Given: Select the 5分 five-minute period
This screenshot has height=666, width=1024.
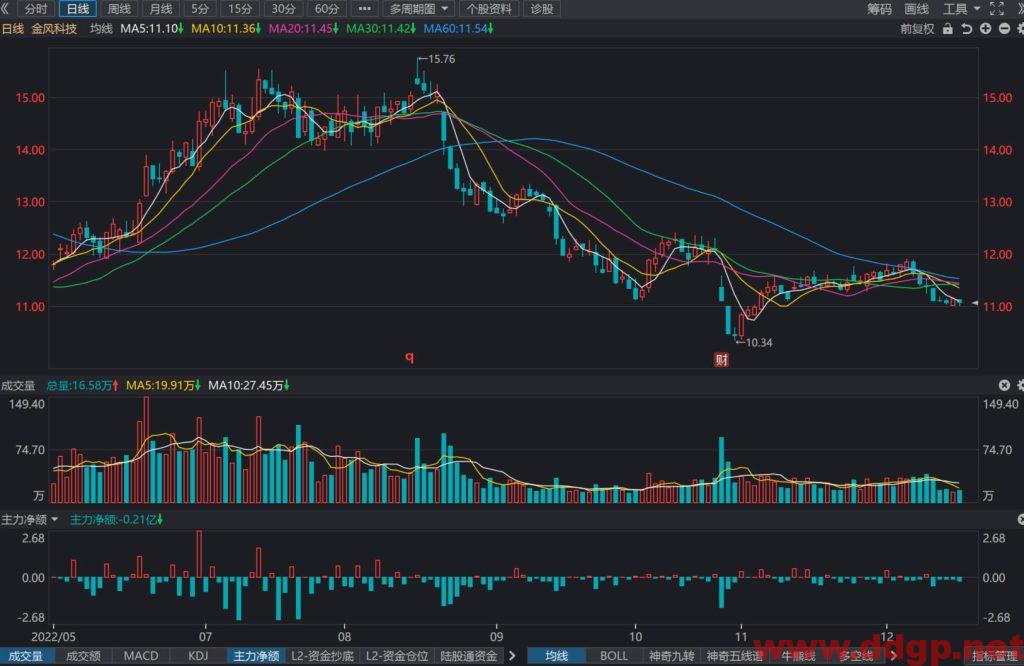Looking at the screenshot, I should pyautogui.click(x=200, y=8).
